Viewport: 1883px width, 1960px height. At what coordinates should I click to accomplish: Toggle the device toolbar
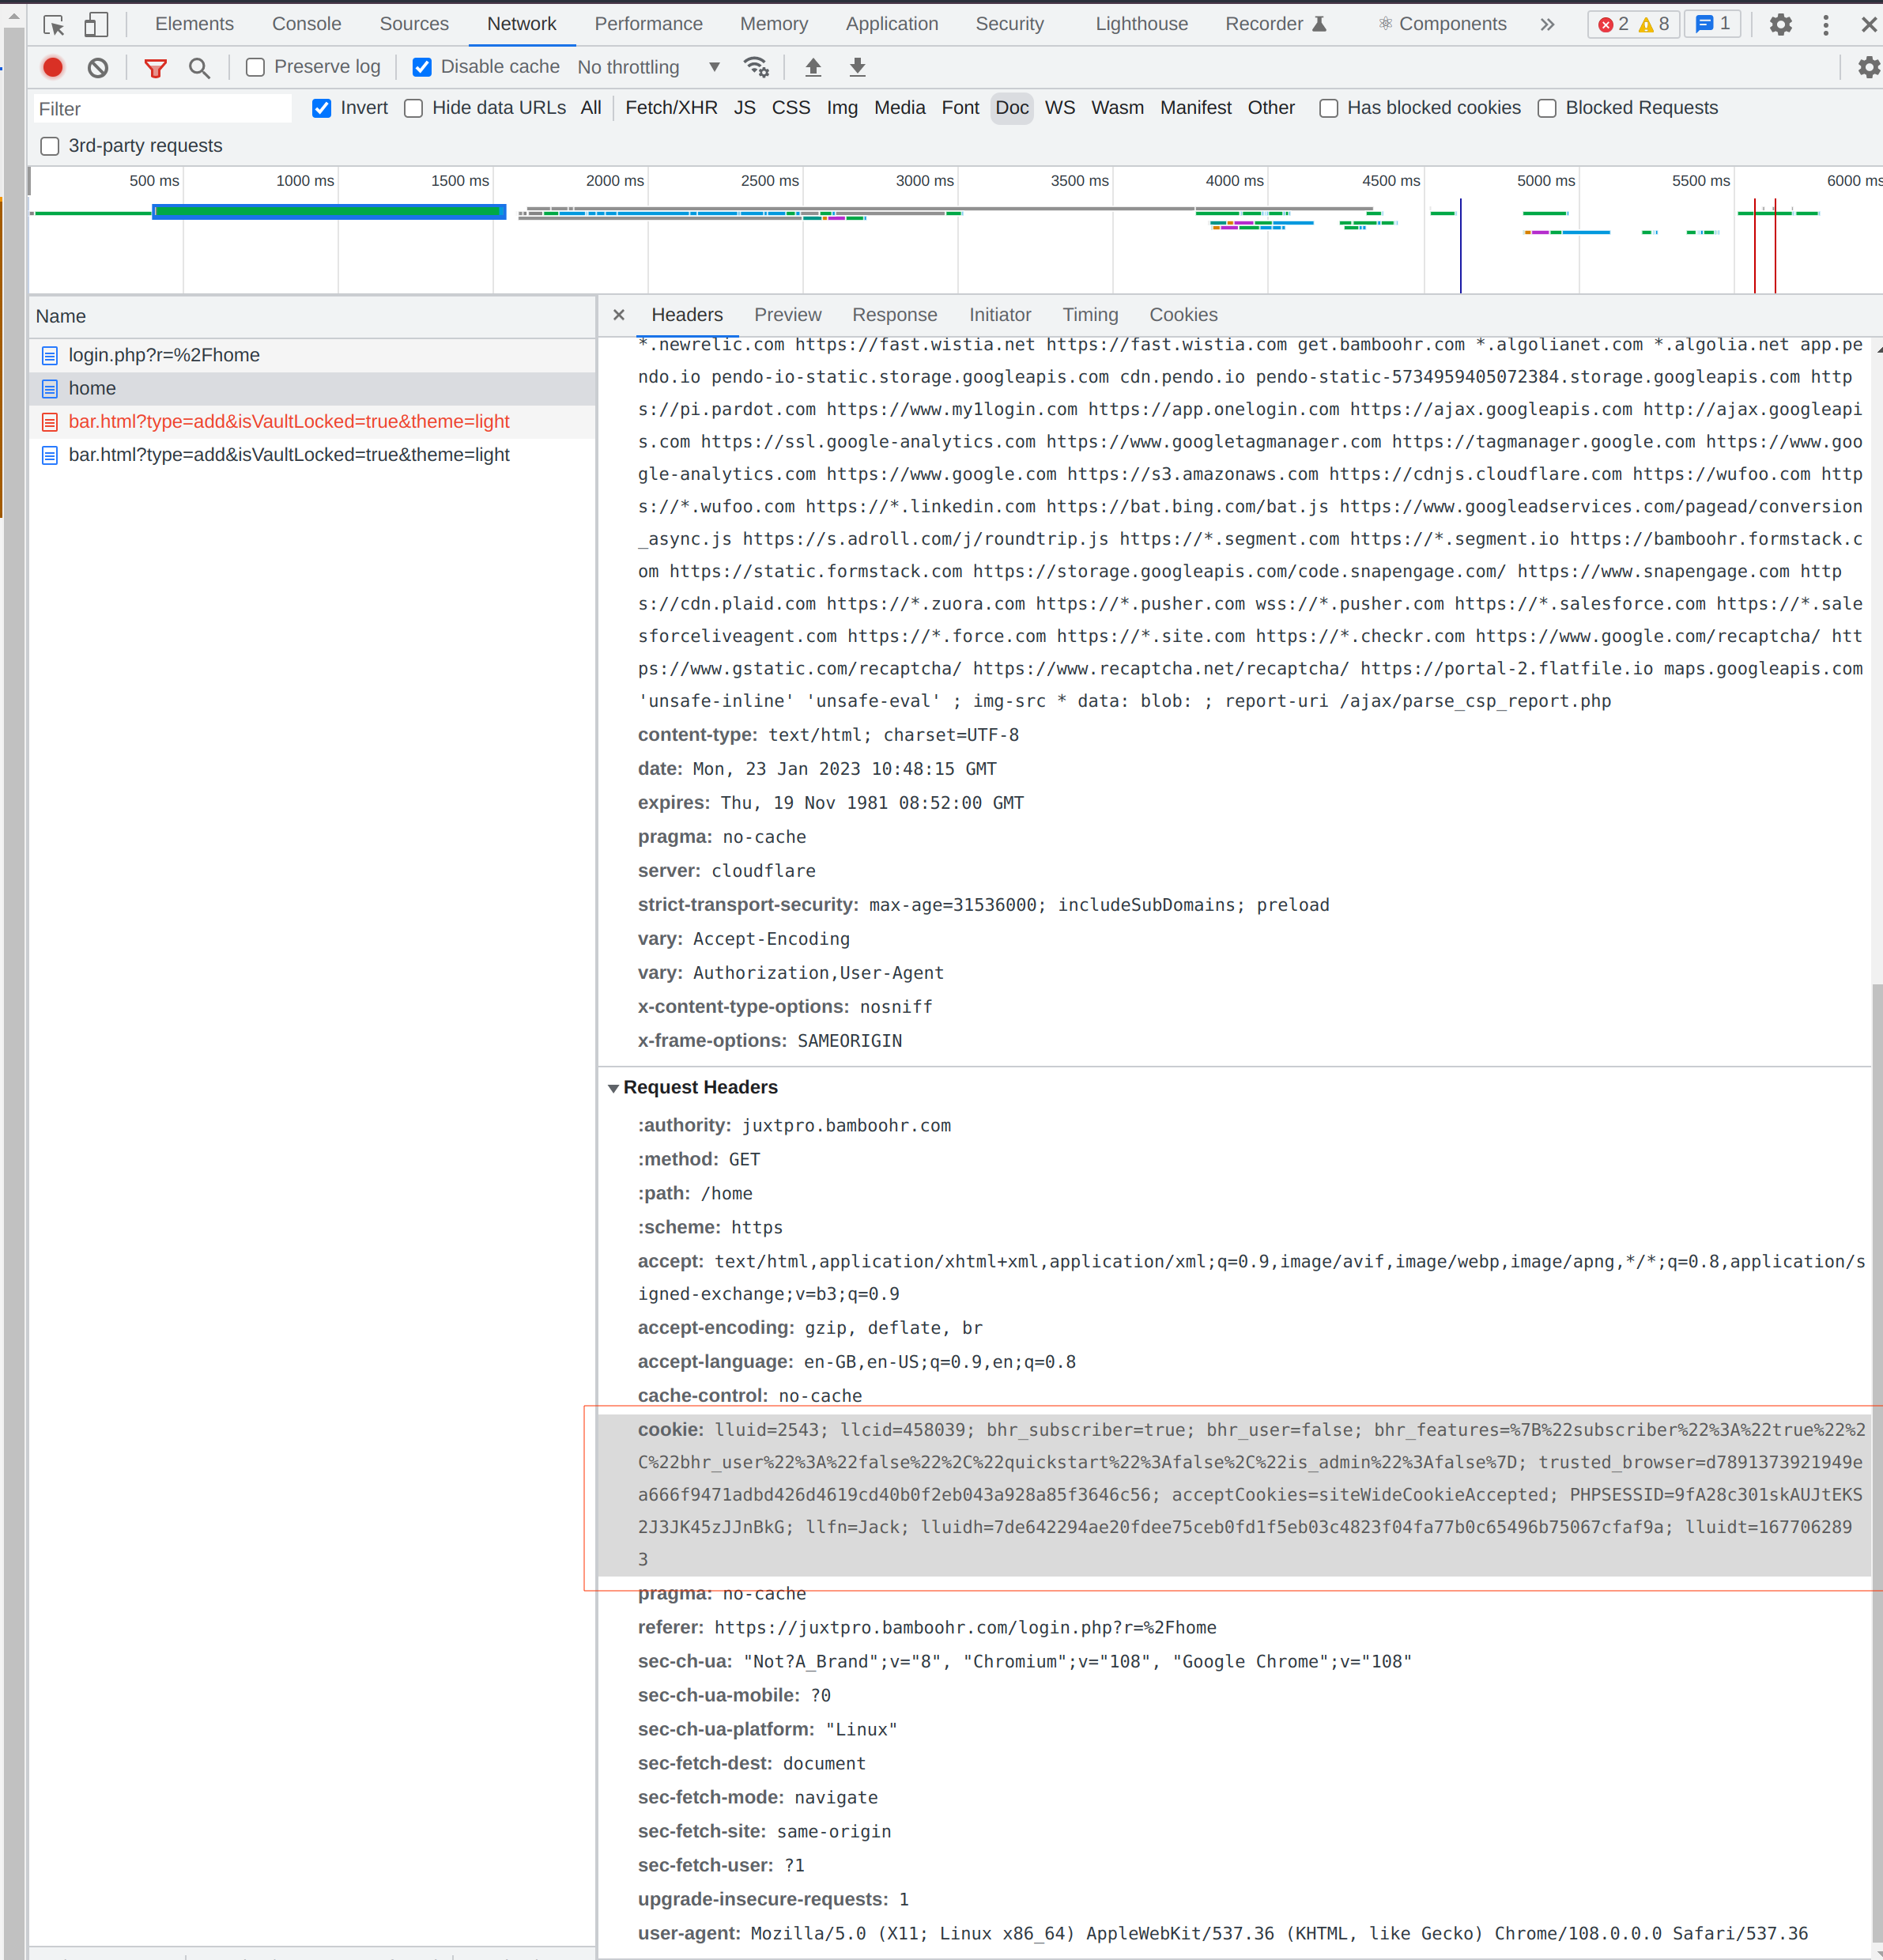[95, 24]
